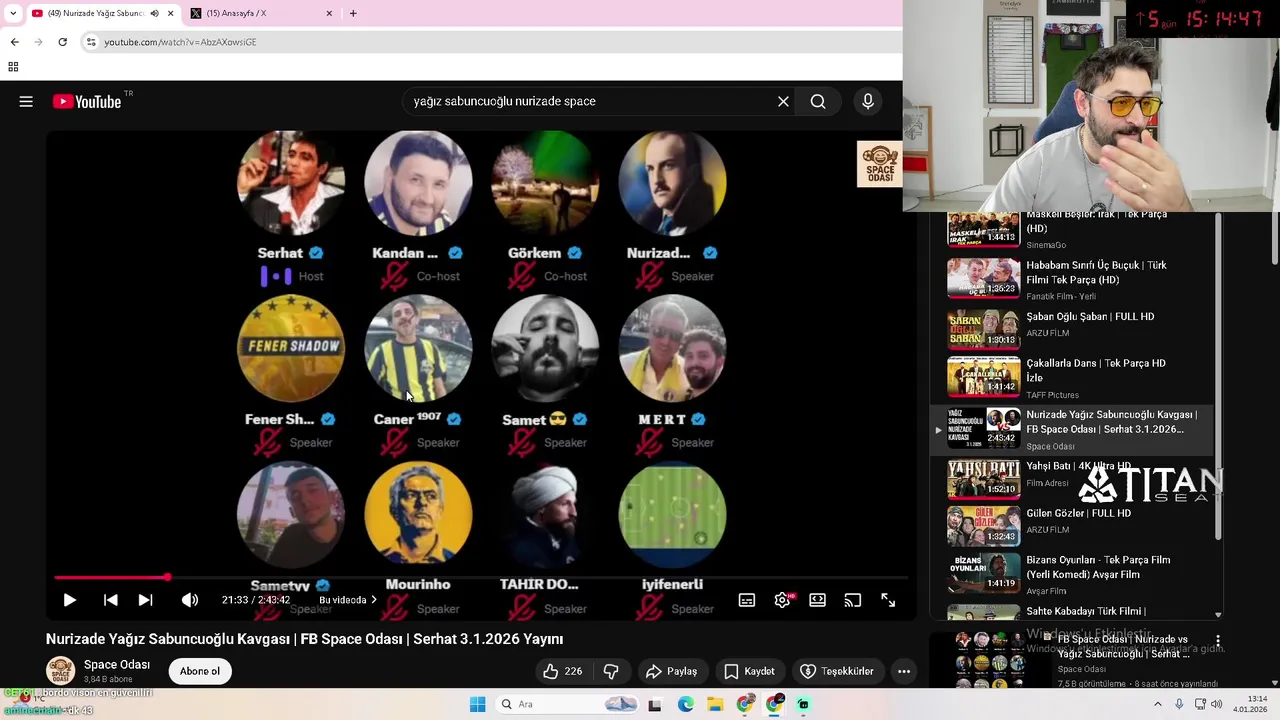Send thanks with the Teşekkürler button

tap(837, 671)
